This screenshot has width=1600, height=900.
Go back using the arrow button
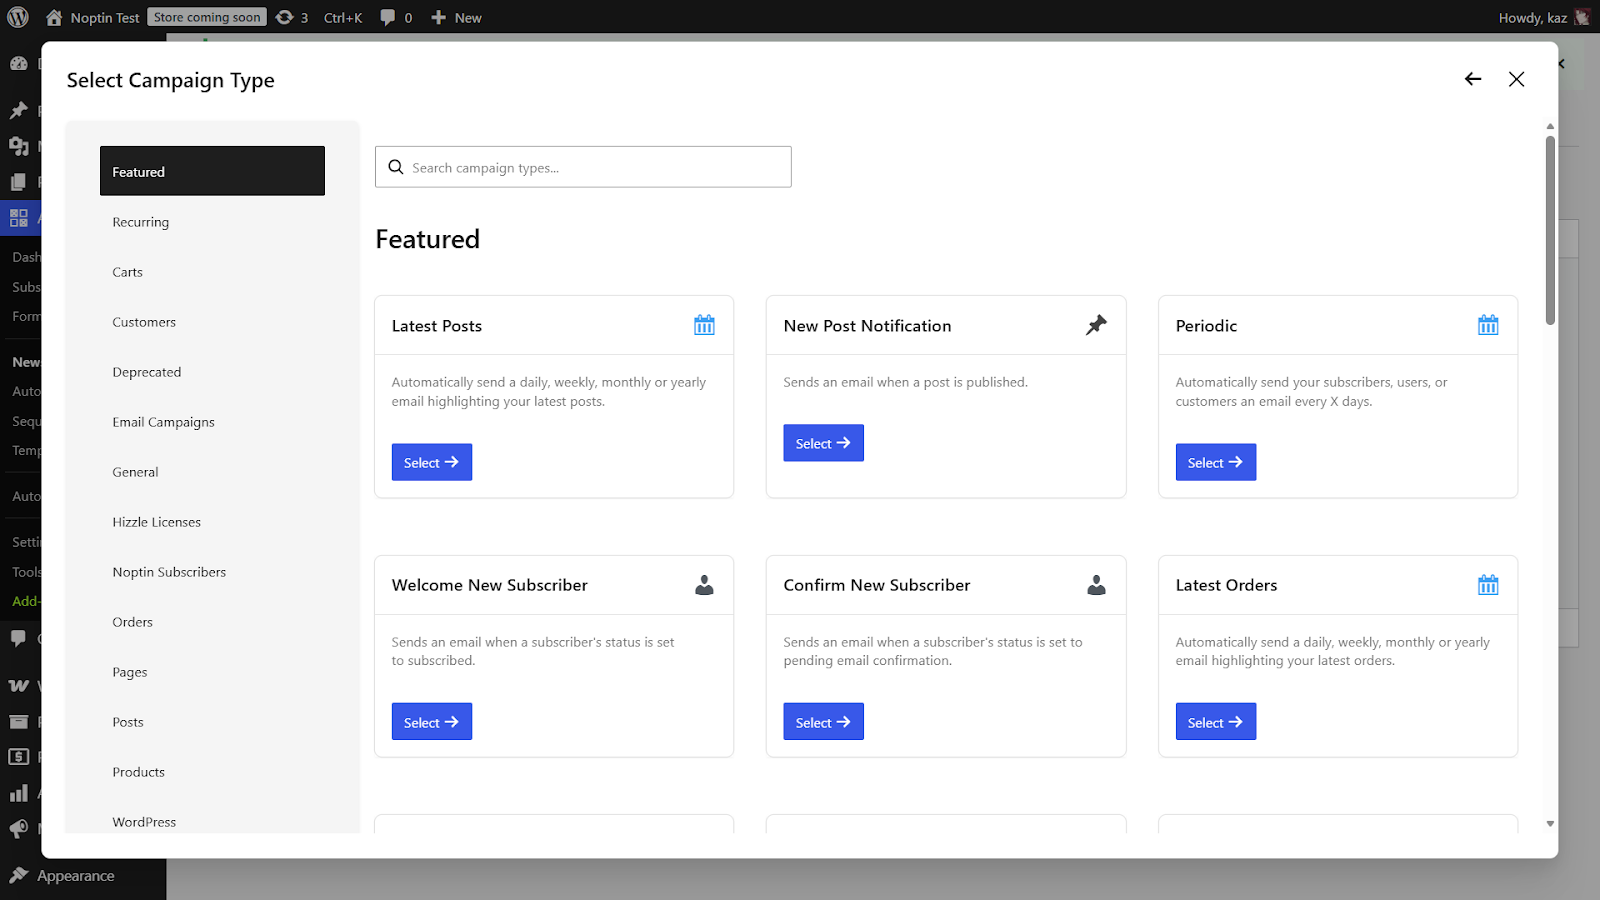coord(1472,78)
